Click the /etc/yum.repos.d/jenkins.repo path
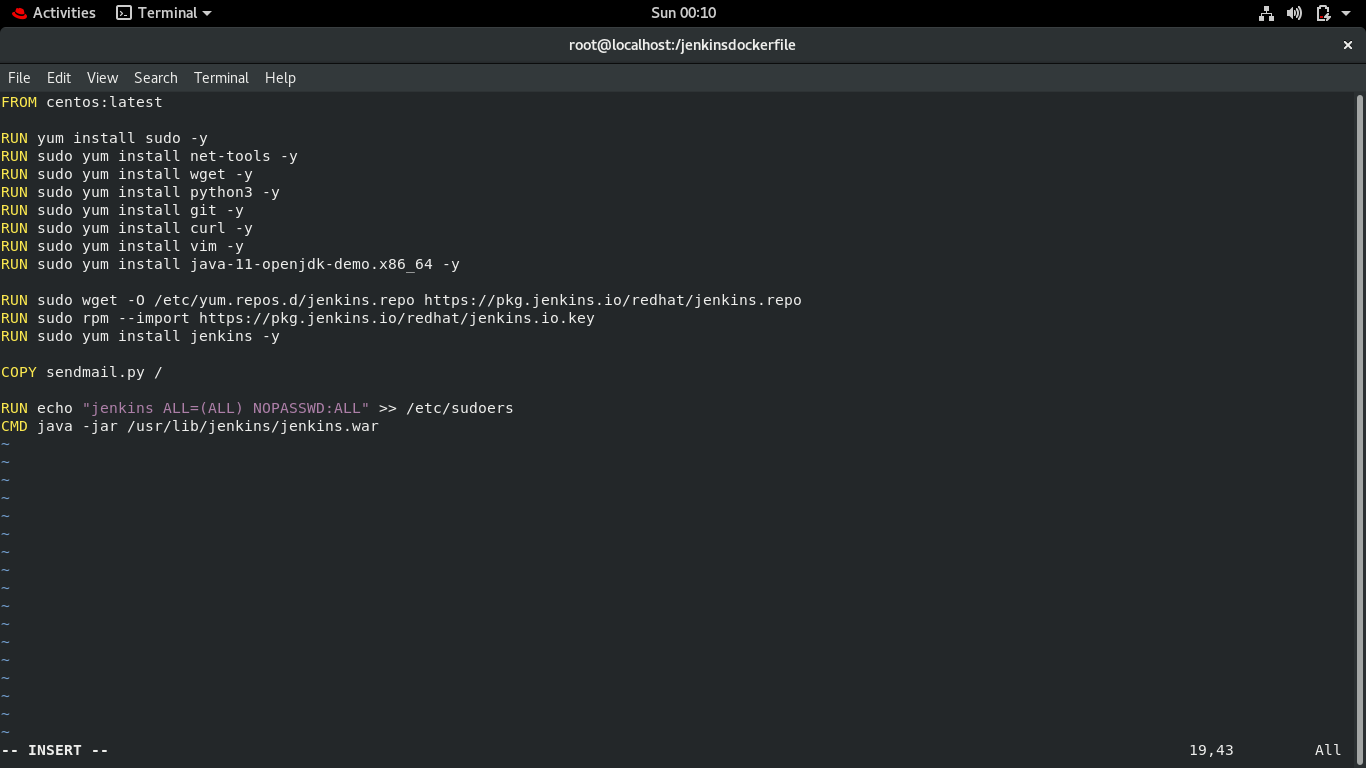Screen dimensions: 1366x768 click(284, 300)
